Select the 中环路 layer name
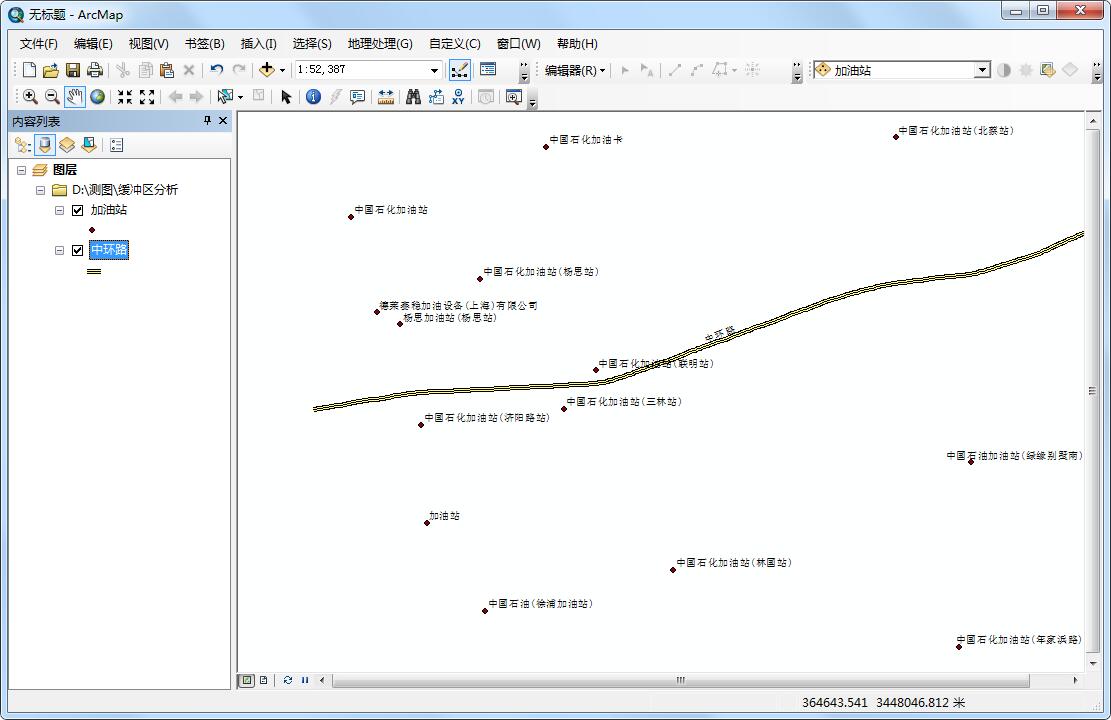Image resolution: width=1111 pixels, height=720 pixels. tap(109, 250)
